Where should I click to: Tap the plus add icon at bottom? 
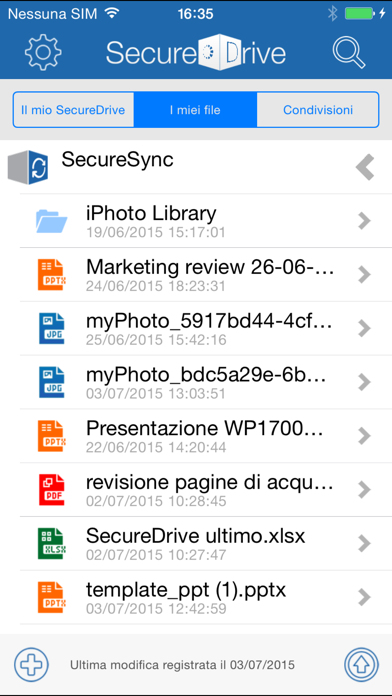31,664
